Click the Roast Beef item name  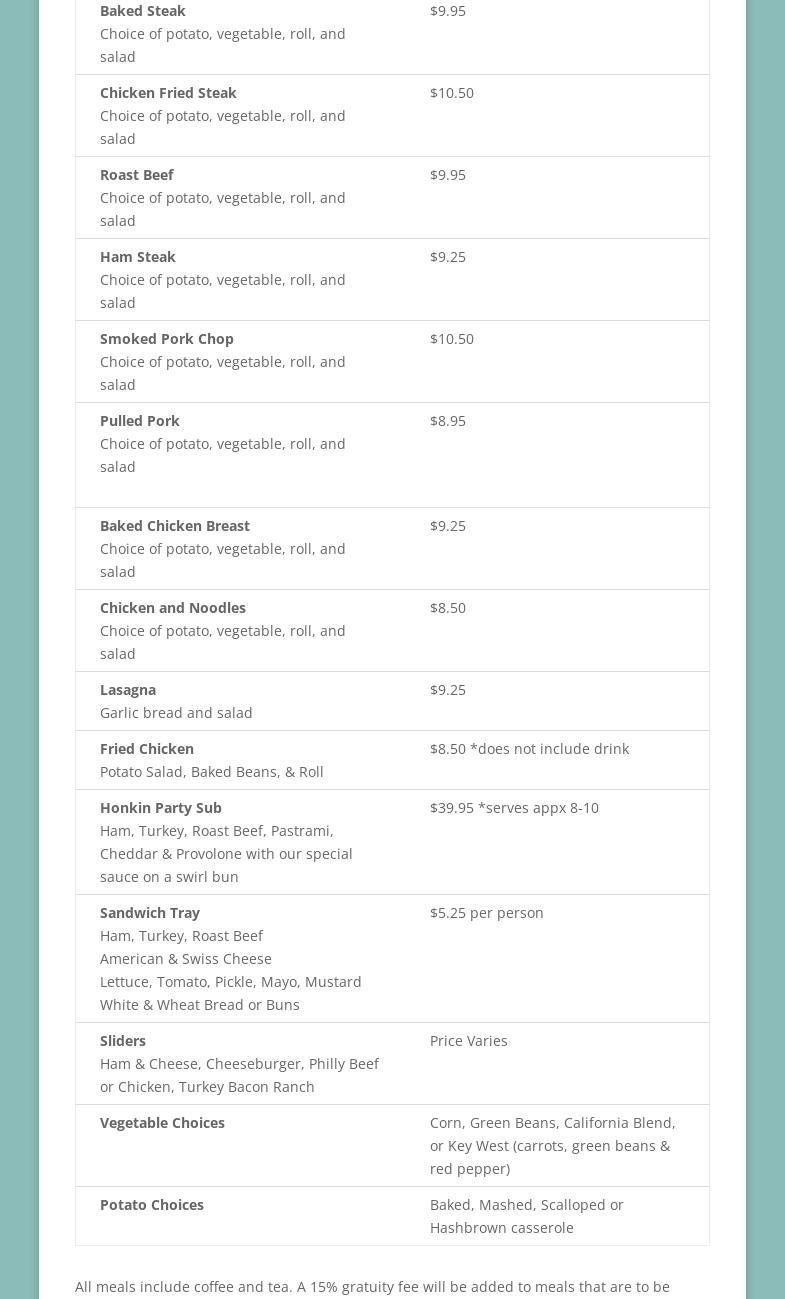click(x=136, y=175)
